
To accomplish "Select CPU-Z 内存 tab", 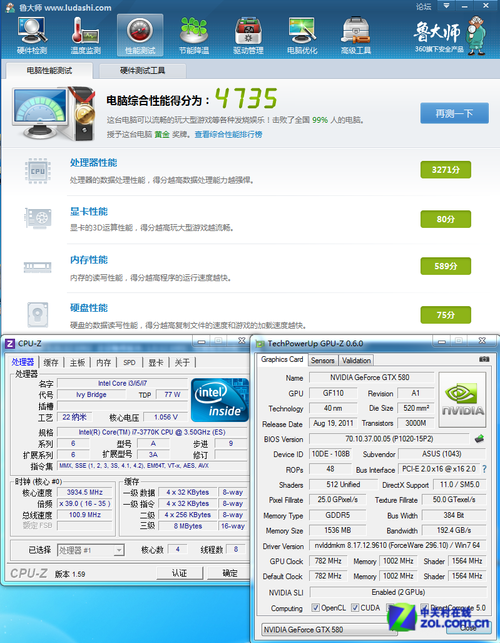I will click(x=103, y=363).
